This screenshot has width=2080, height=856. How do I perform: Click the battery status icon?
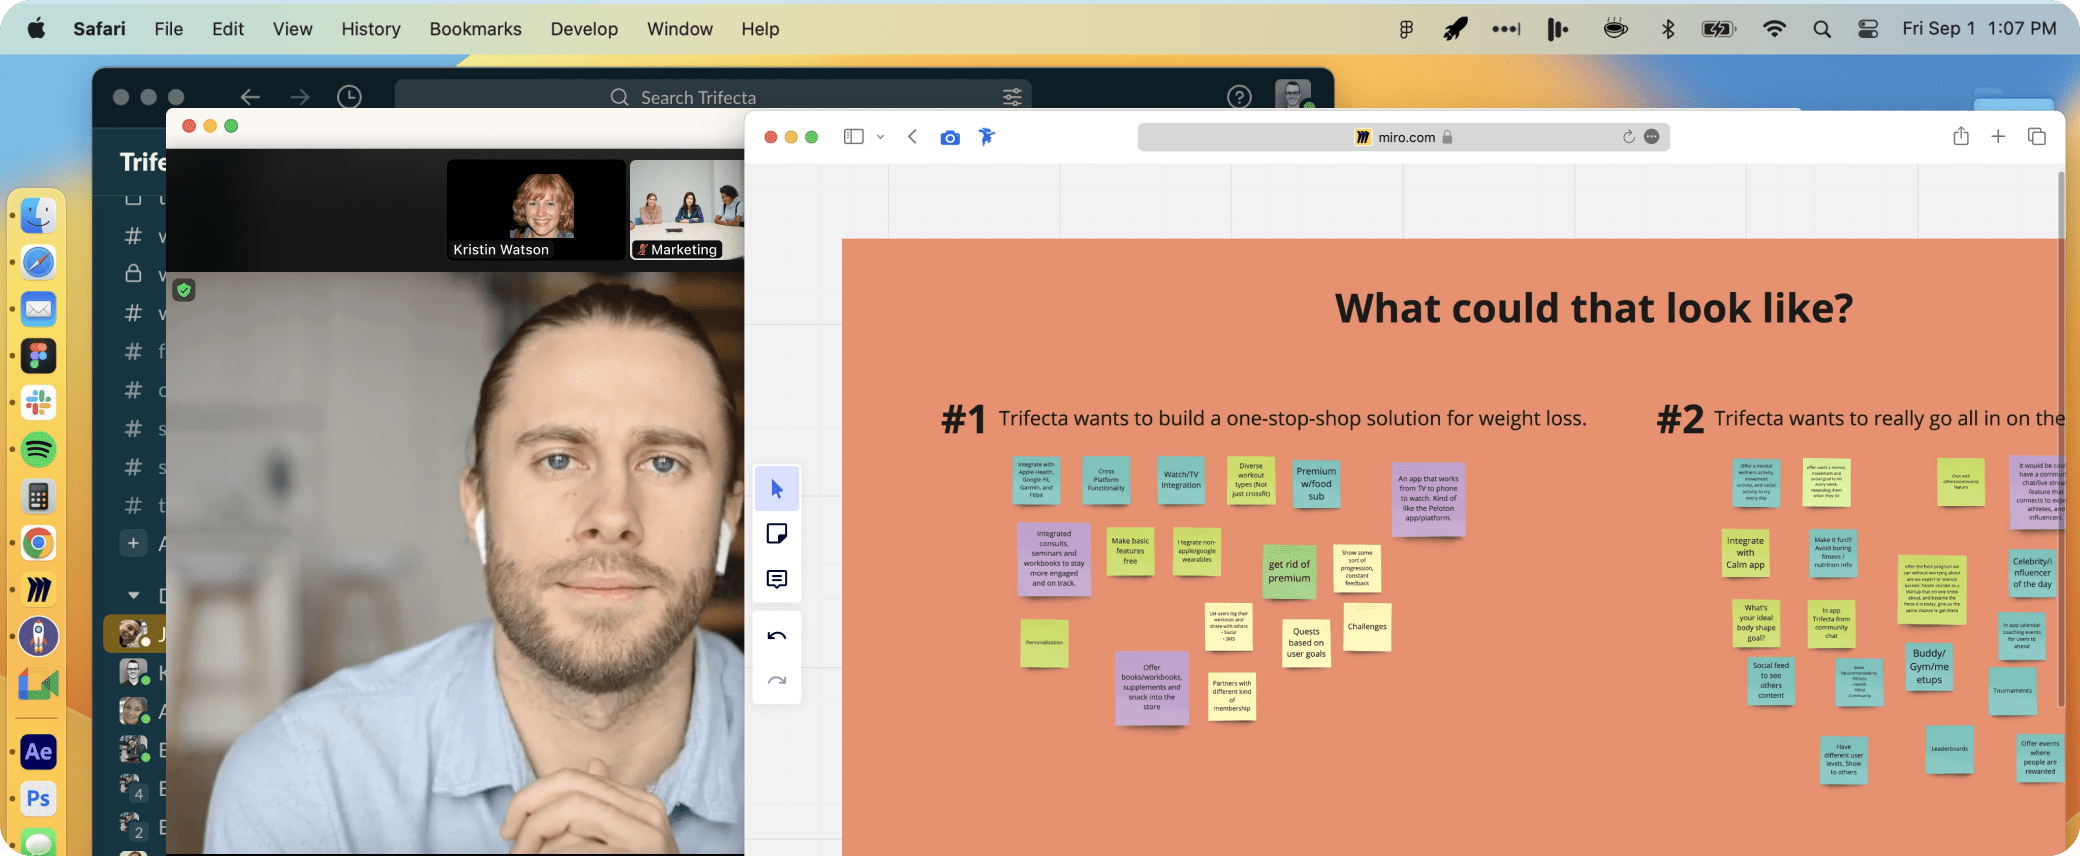(1718, 29)
